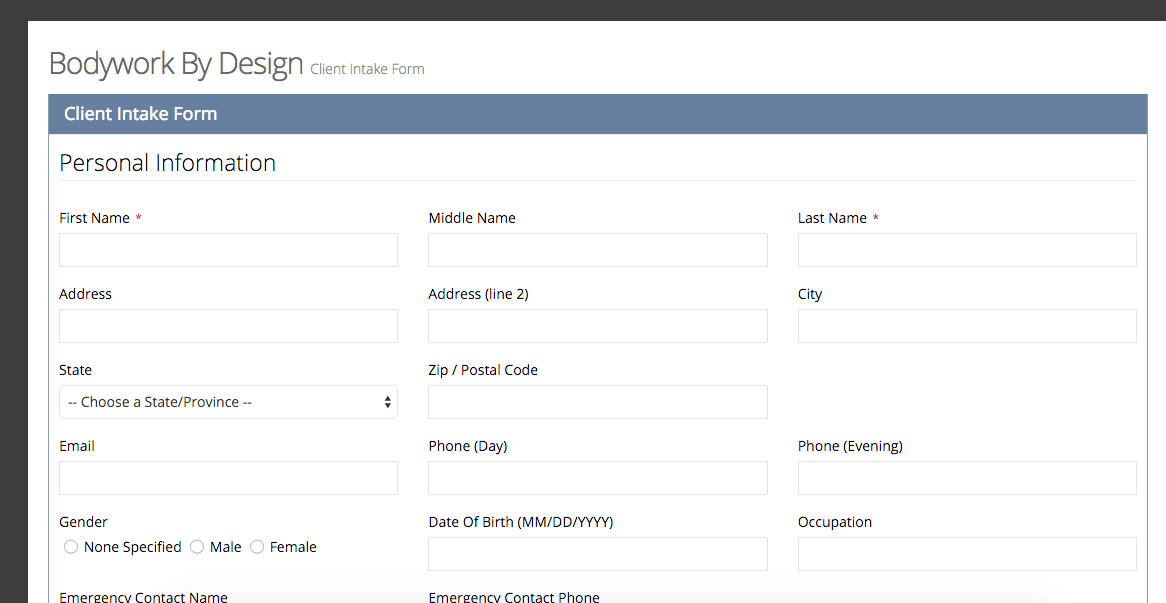The width and height of the screenshot is (1166, 603).
Task: Select the None Specified gender radio button
Action: 71,547
